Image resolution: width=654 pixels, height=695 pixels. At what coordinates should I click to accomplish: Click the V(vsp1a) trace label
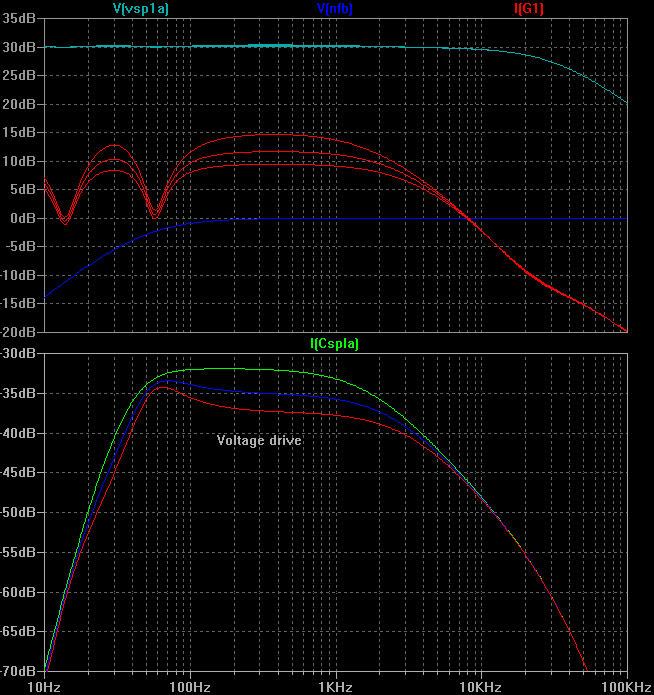coord(141,8)
